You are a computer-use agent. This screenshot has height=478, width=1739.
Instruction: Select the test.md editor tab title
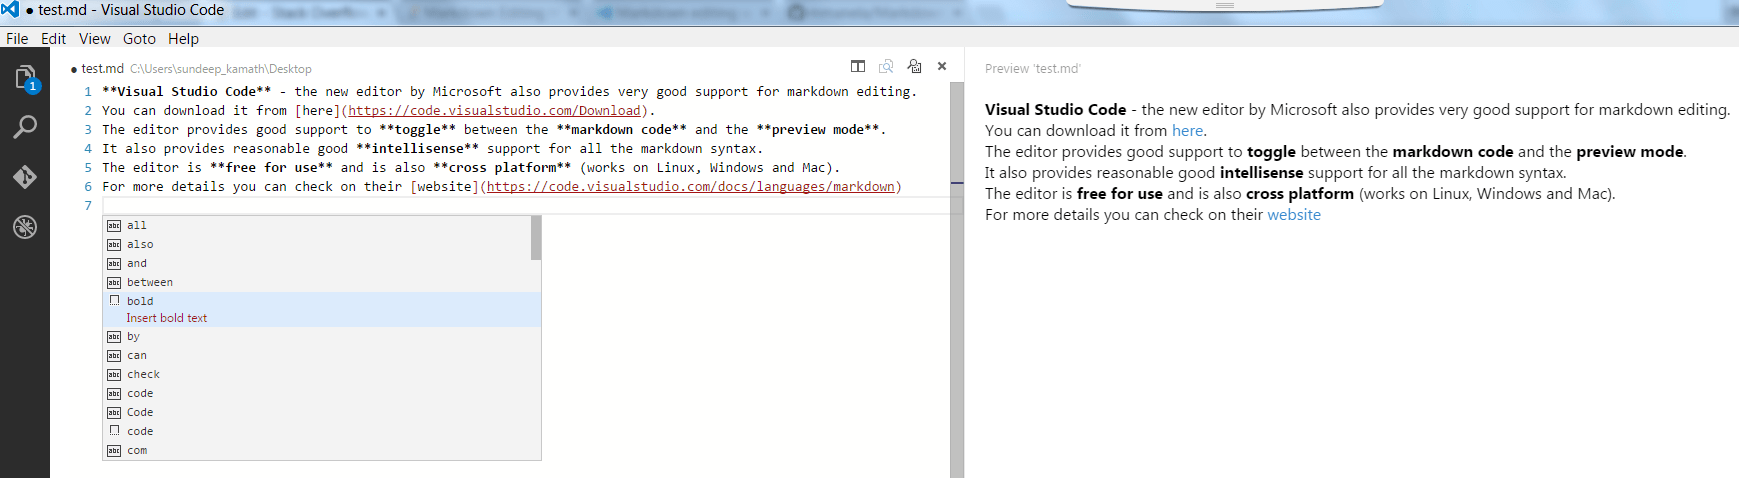pyautogui.click(x=102, y=68)
